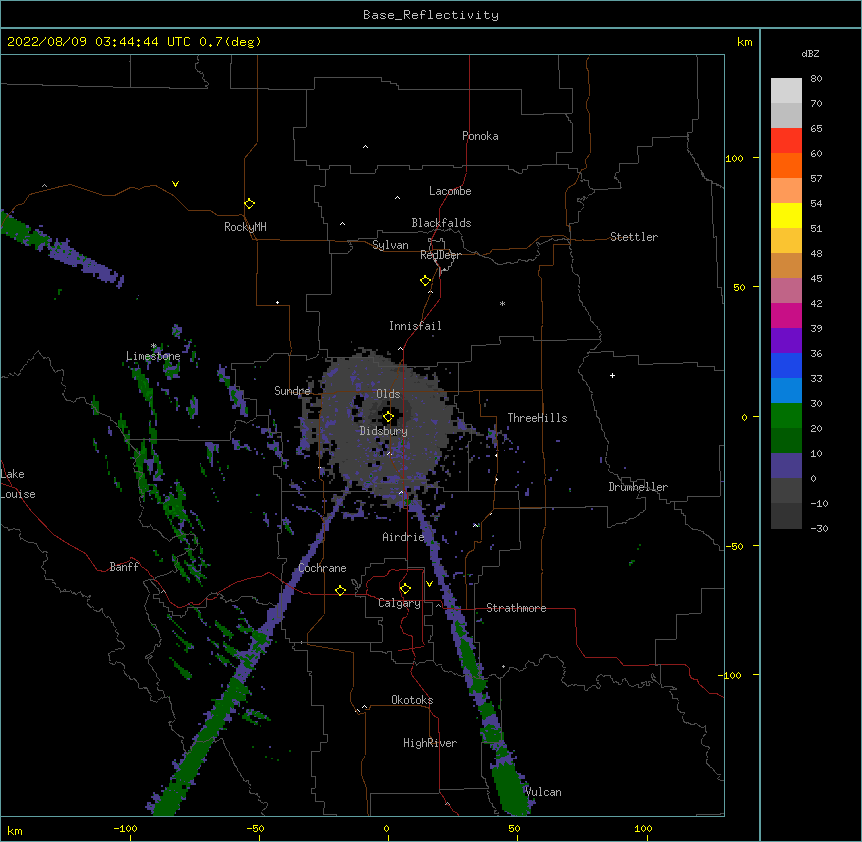This screenshot has height=842, width=862.
Task: Click the RedDeer city label
Action: 440,255
